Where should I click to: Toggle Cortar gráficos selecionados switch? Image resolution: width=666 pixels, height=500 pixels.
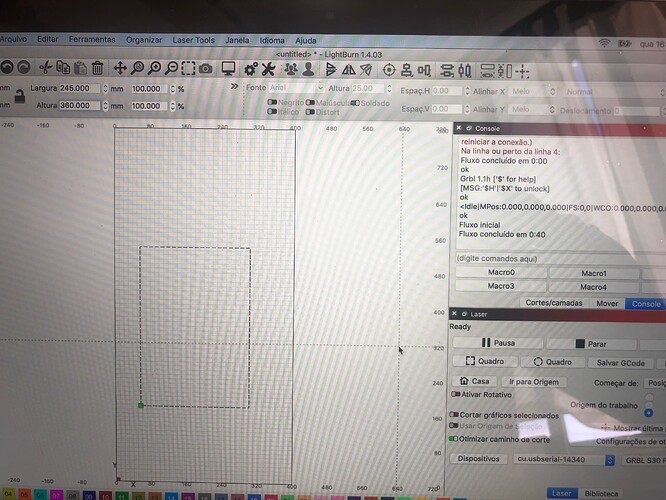pyautogui.click(x=455, y=414)
